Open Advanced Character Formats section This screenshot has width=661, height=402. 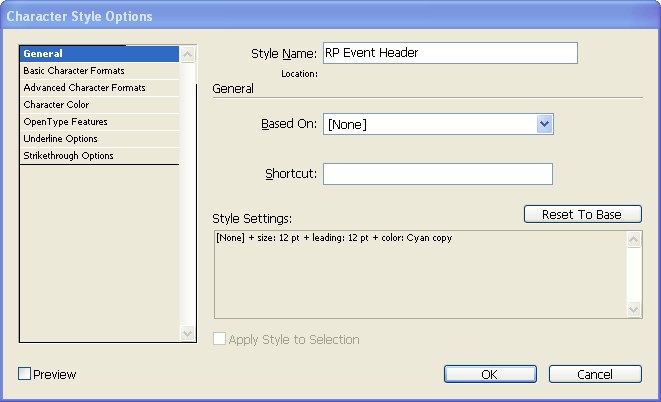[99, 88]
